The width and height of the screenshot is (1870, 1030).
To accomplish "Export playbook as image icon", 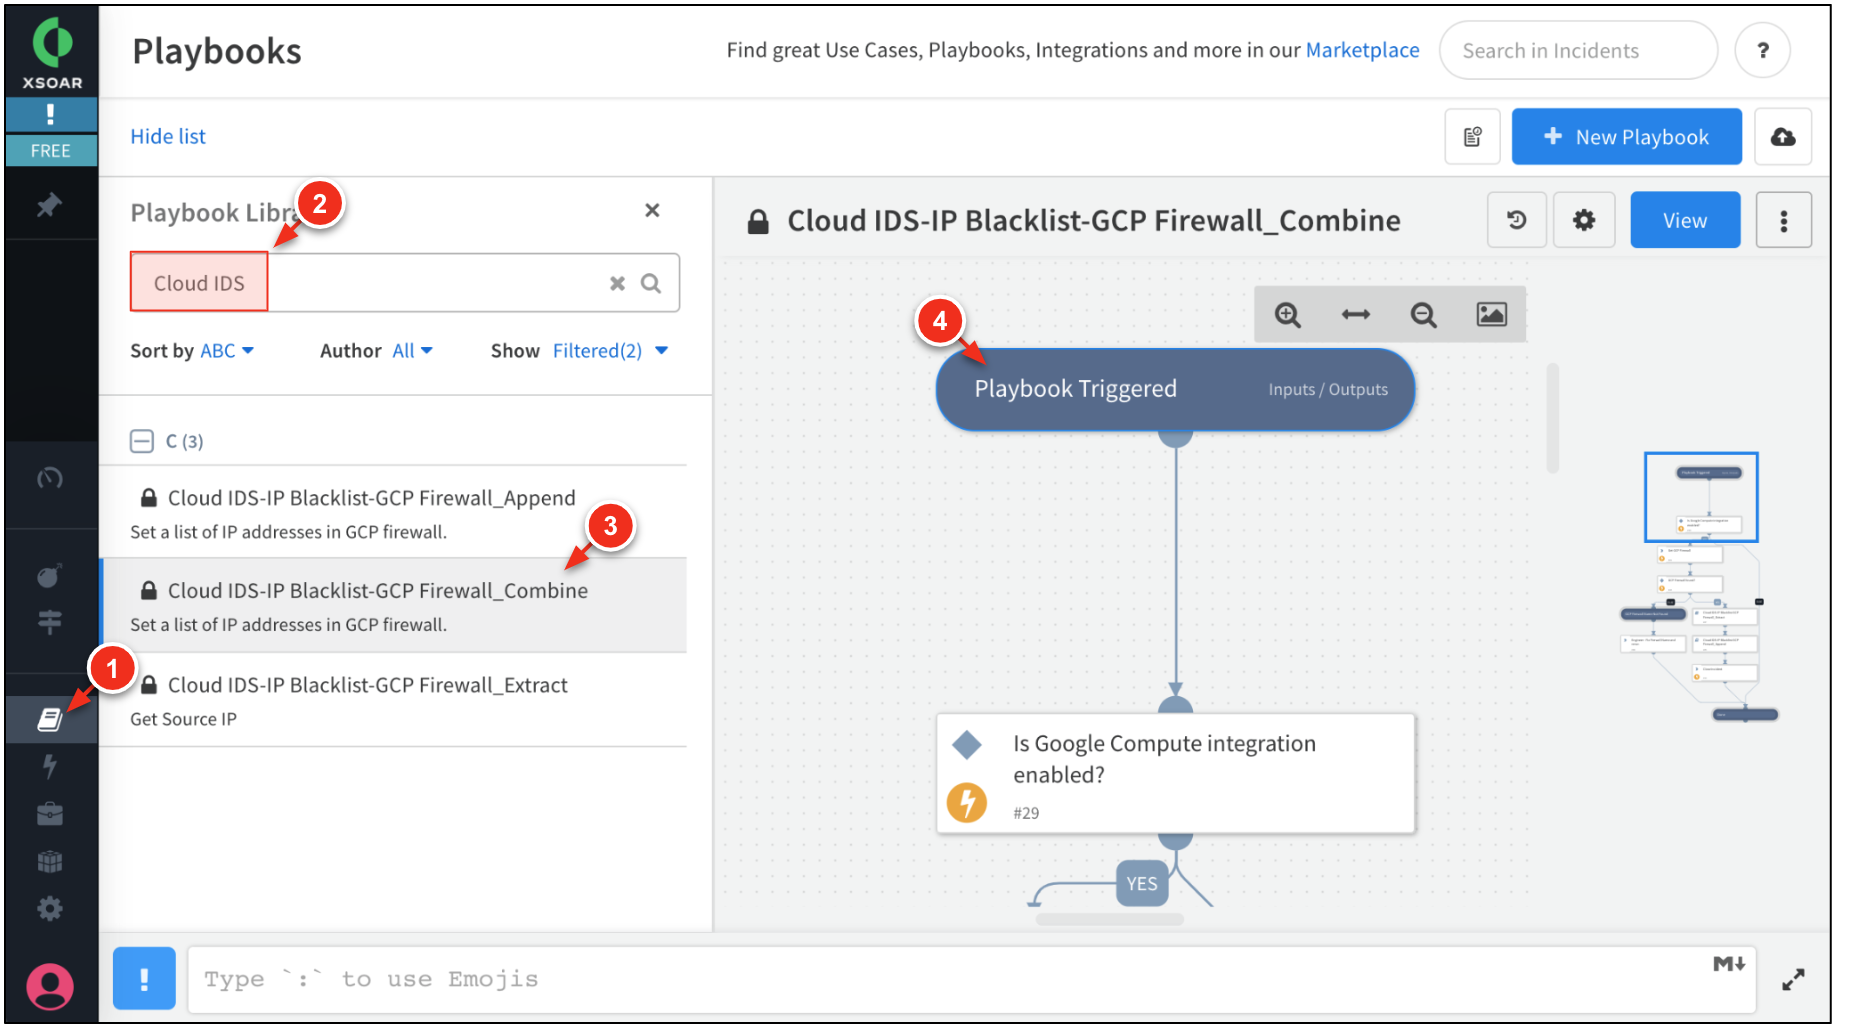I will (1491, 315).
